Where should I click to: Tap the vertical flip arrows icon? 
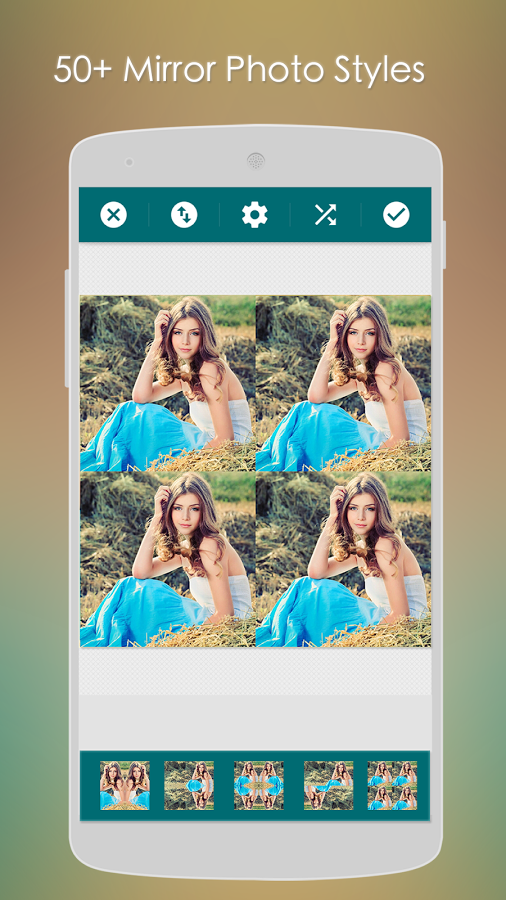[x=184, y=215]
